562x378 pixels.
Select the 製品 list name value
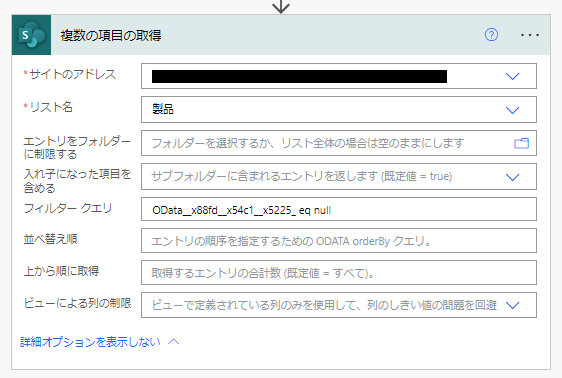[x=163, y=109]
